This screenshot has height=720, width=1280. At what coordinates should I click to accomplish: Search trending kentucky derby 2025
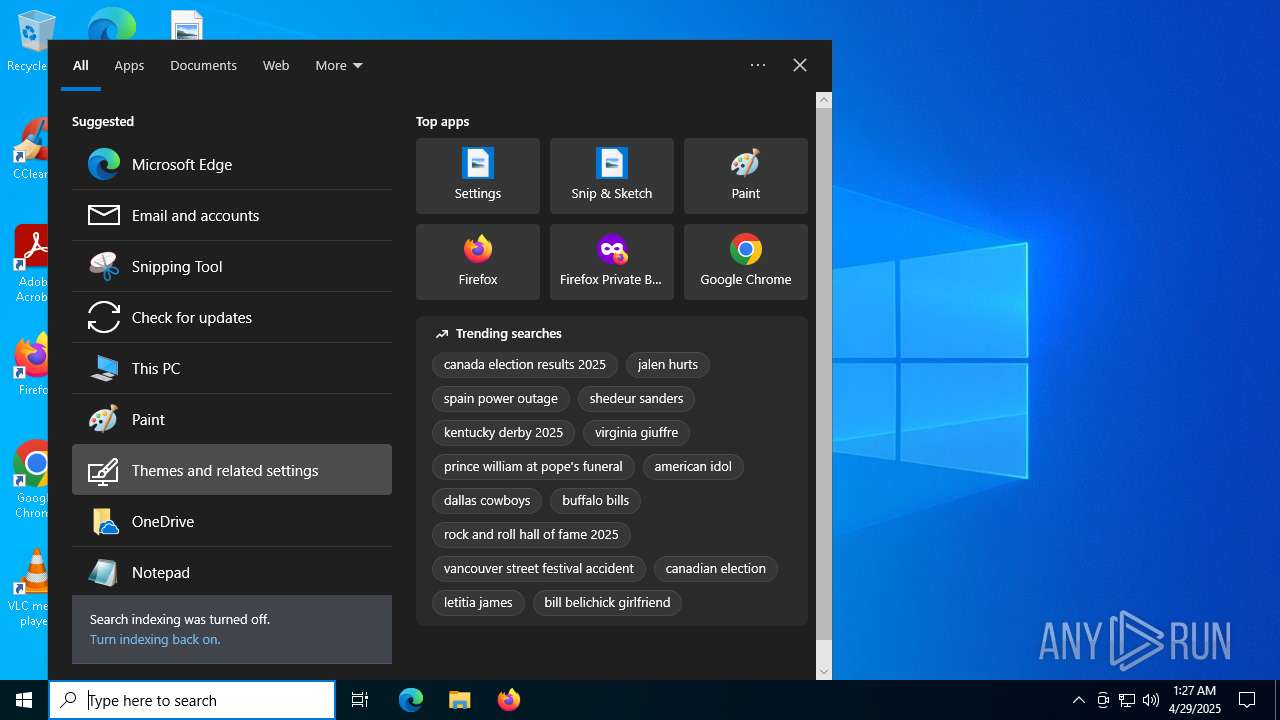point(503,433)
